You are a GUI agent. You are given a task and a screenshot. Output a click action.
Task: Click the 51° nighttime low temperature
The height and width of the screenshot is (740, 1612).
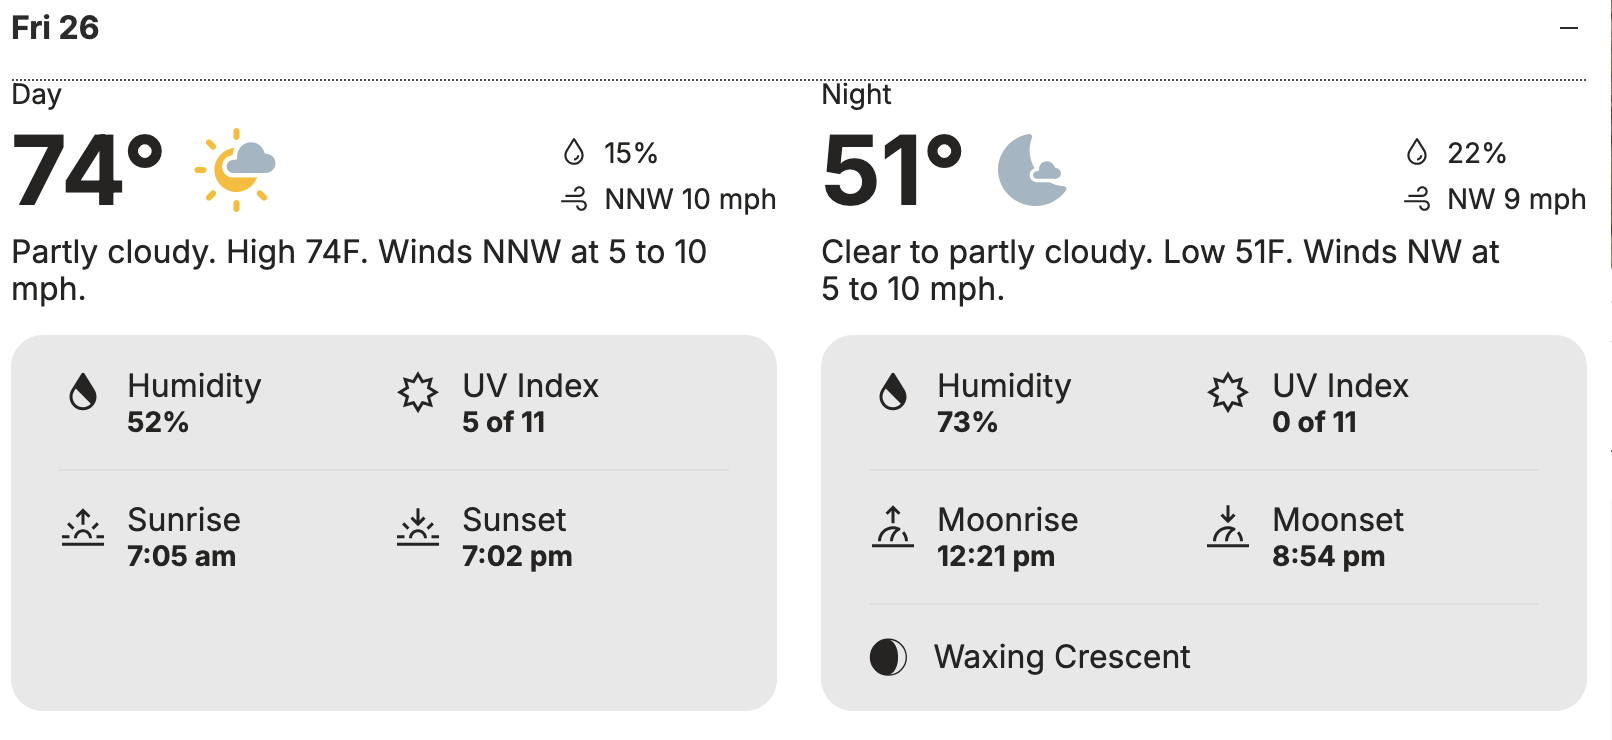coord(892,171)
